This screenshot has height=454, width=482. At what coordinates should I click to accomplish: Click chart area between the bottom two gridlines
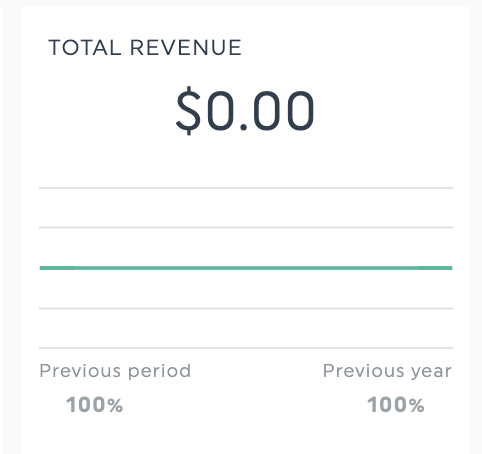click(x=246, y=328)
